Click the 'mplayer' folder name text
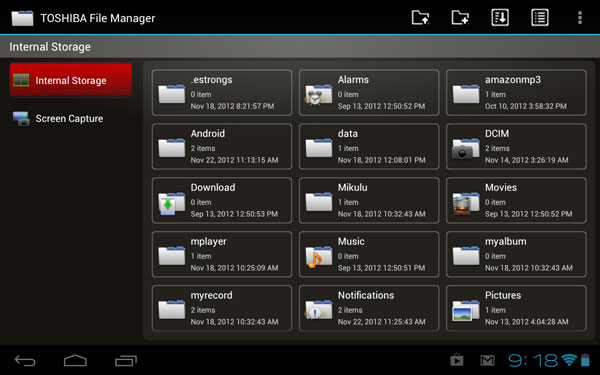600x375 pixels. 209,242
